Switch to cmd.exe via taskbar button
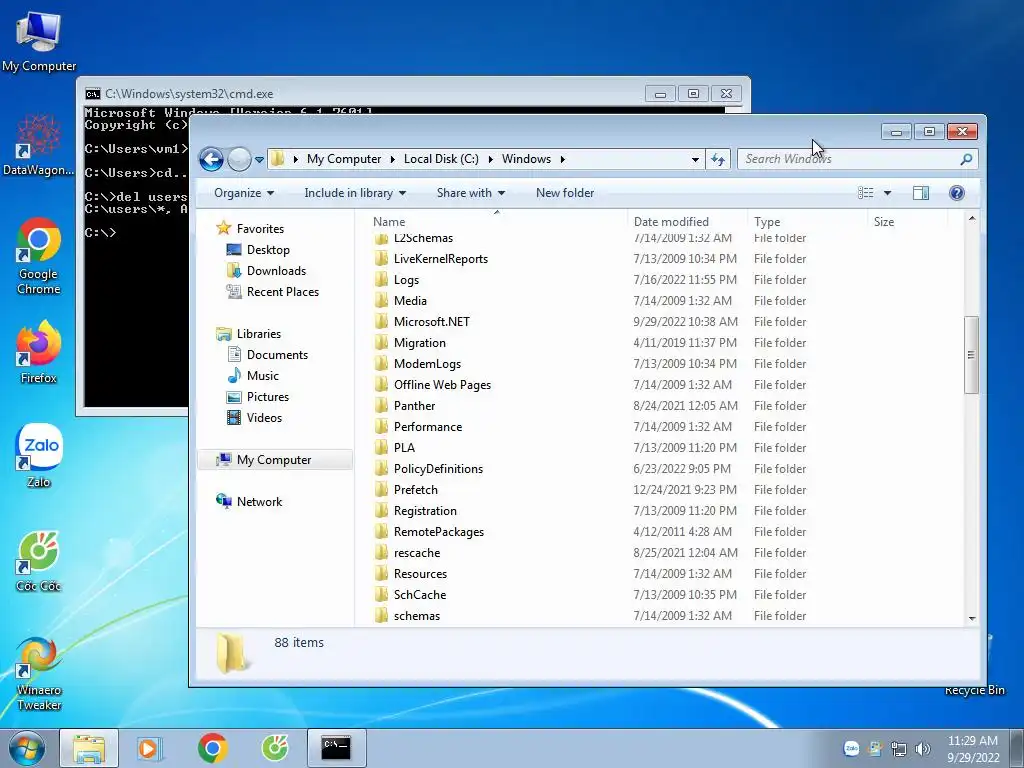Image resolution: width=1024 pixels, height=768 pixels. pos(336,748)
